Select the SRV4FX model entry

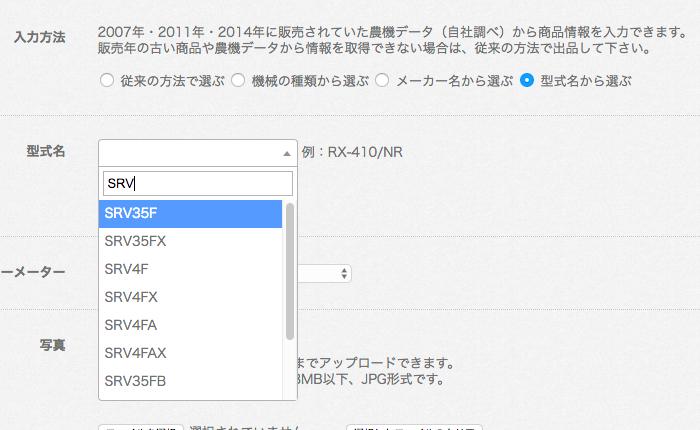pyautogui.click(x=190, y=297)
